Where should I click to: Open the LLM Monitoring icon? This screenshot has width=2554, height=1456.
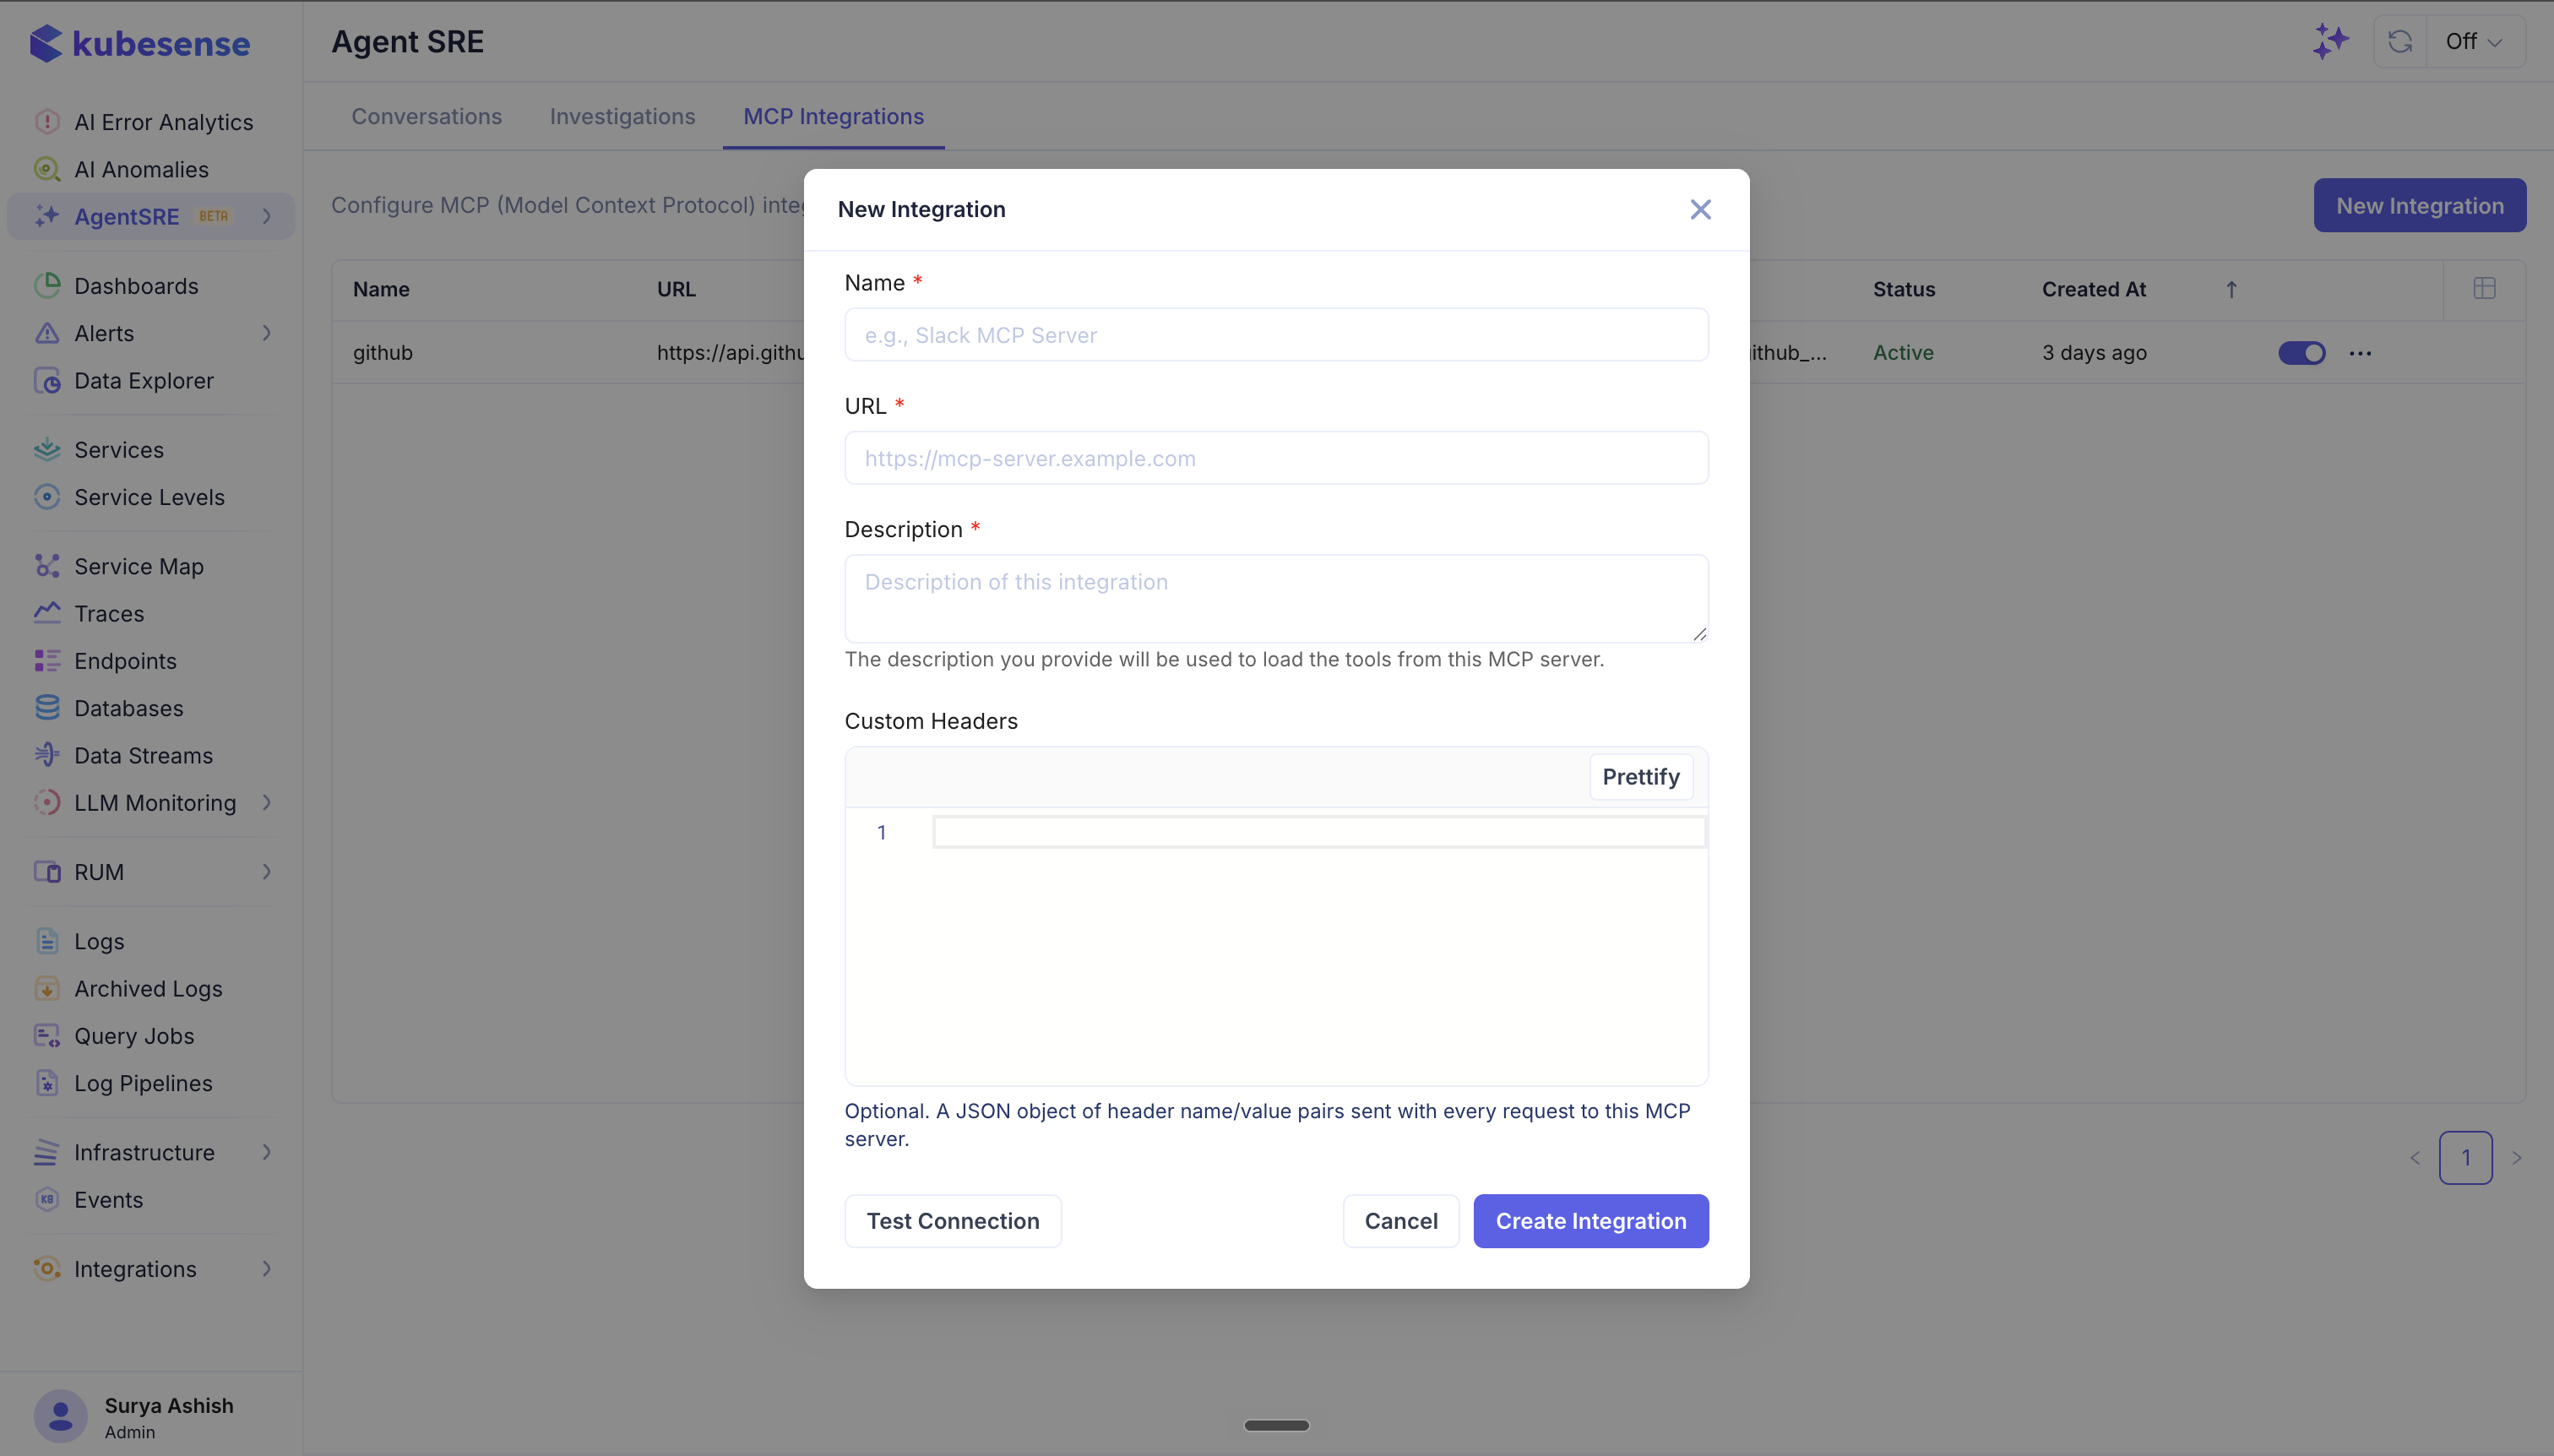point(47,802)
